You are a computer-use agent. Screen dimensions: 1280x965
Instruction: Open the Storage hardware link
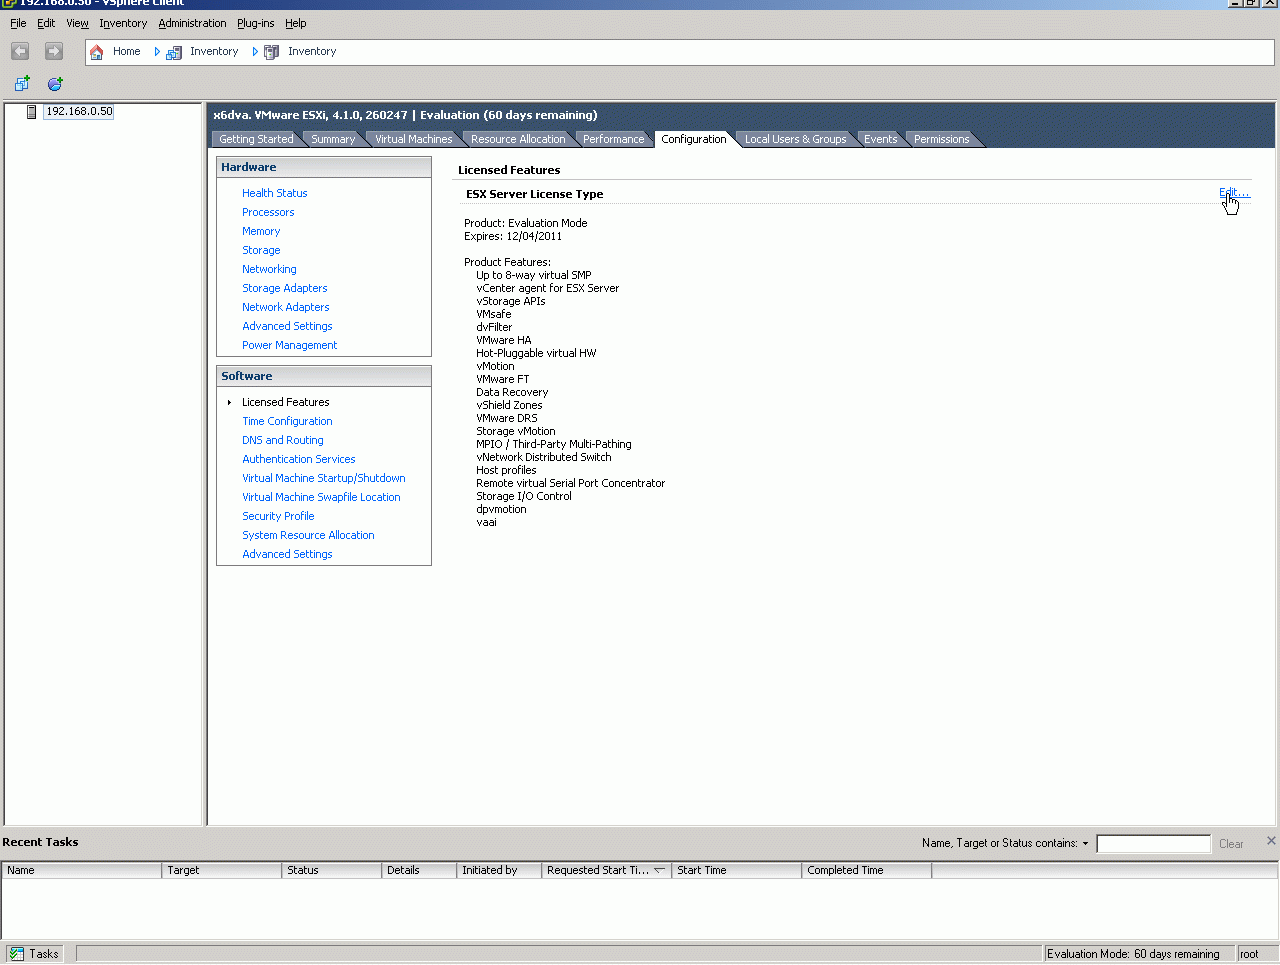pyautogui.click(x=261, y=250)
